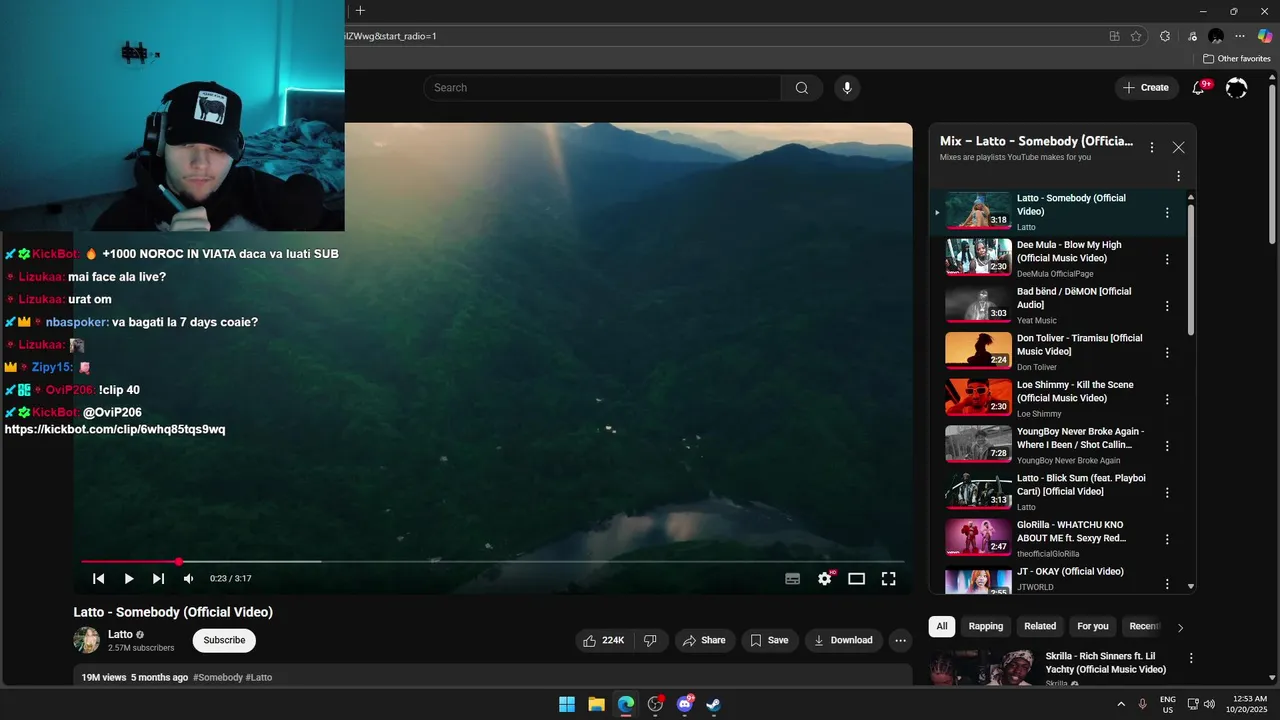Dislike the video

coord(650,640)
